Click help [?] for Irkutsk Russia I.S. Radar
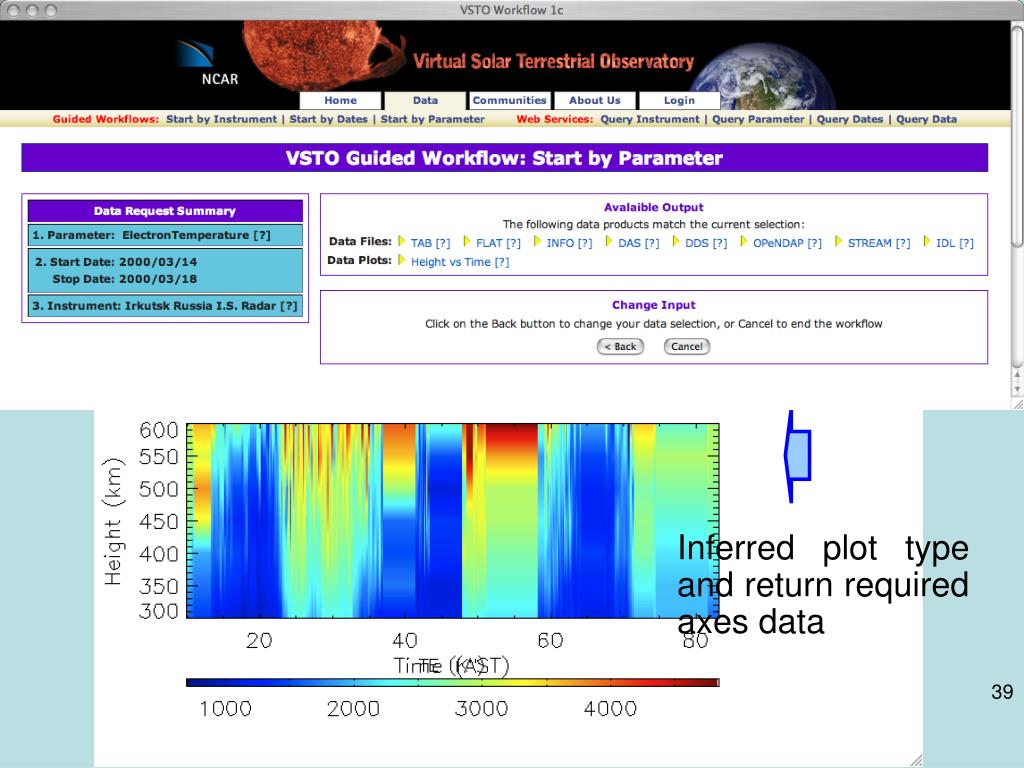This screenshot has width=1024, height=768. (x=289, y=306)
